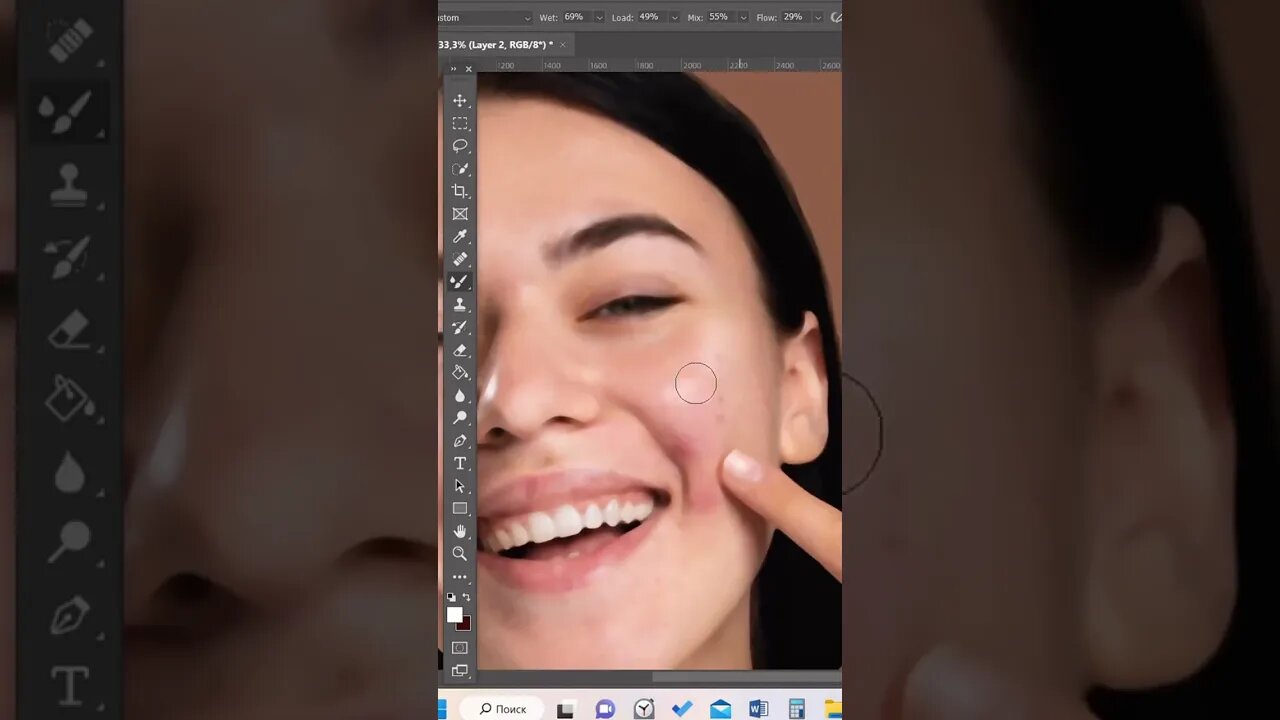Select the Quick Selection tool
Viewport: 1280px width, 720px height.
click(x=460, y=169)
